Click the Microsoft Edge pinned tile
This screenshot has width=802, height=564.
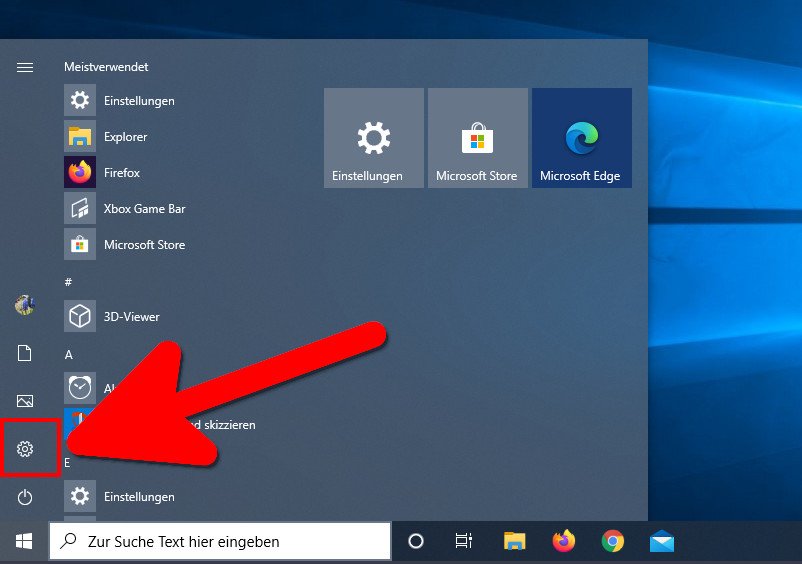pos(582,138)
